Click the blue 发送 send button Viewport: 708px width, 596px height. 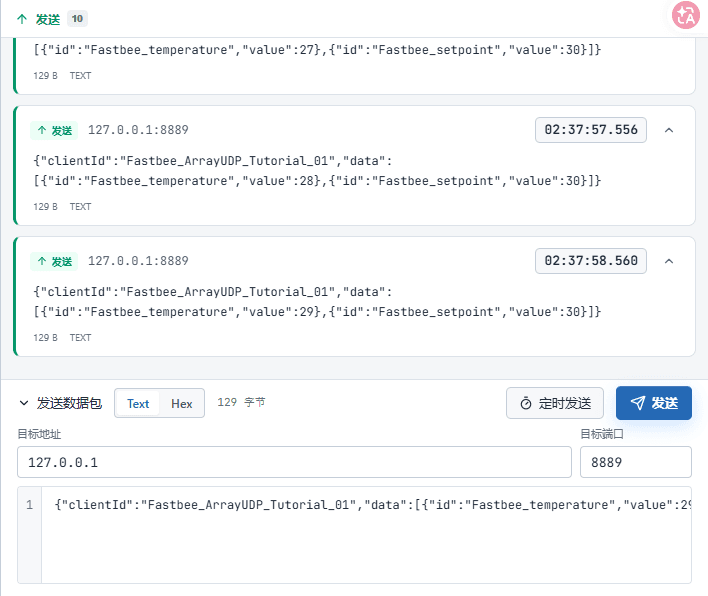[x=654, y=403]
